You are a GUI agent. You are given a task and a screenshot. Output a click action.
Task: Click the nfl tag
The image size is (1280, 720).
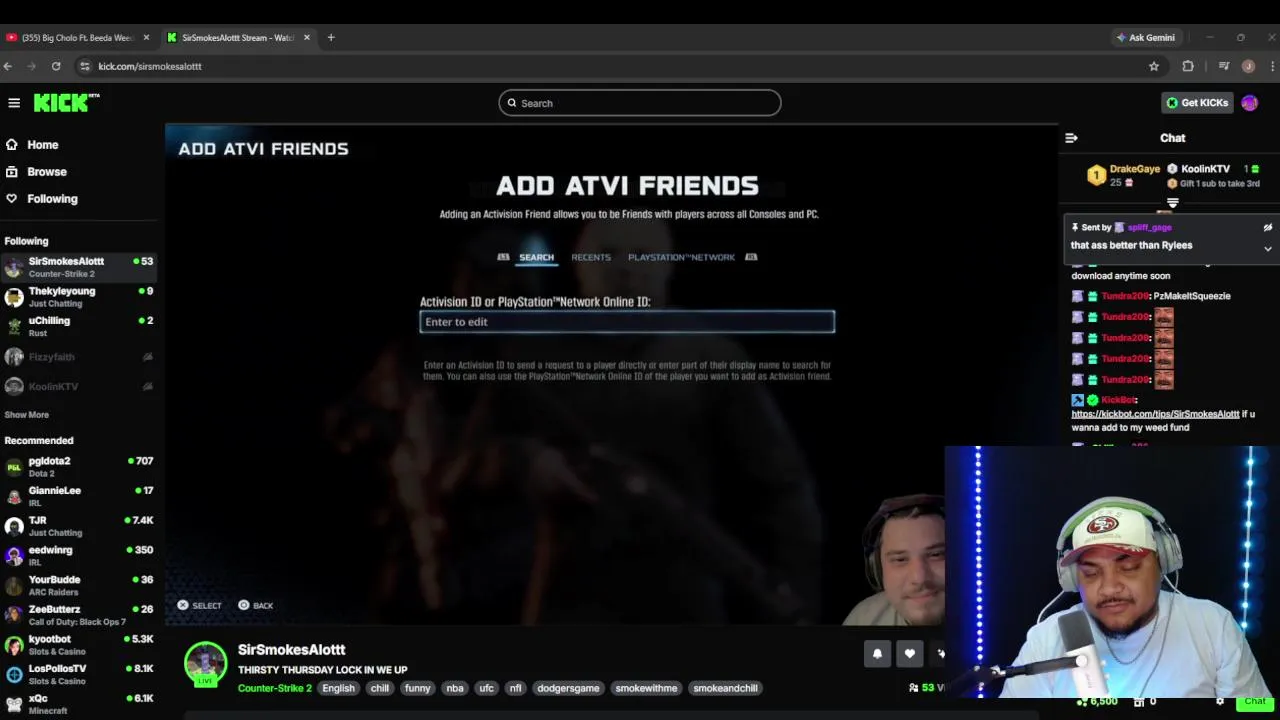515,688
